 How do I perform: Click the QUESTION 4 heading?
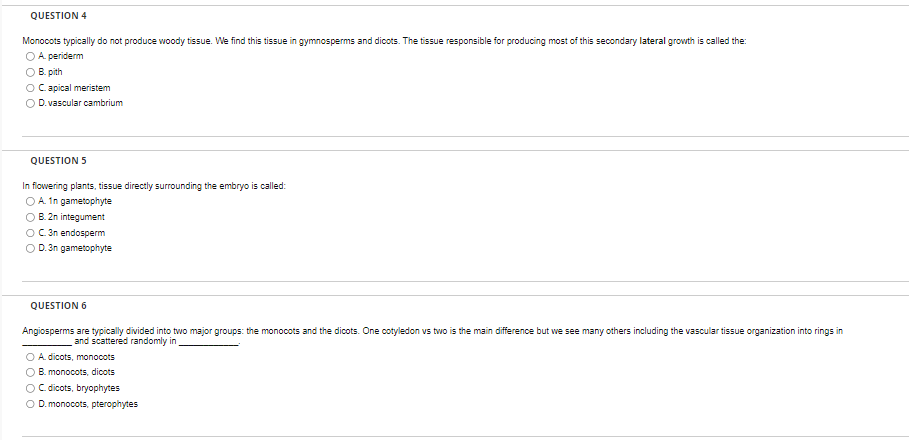click(x=59, y=16)
